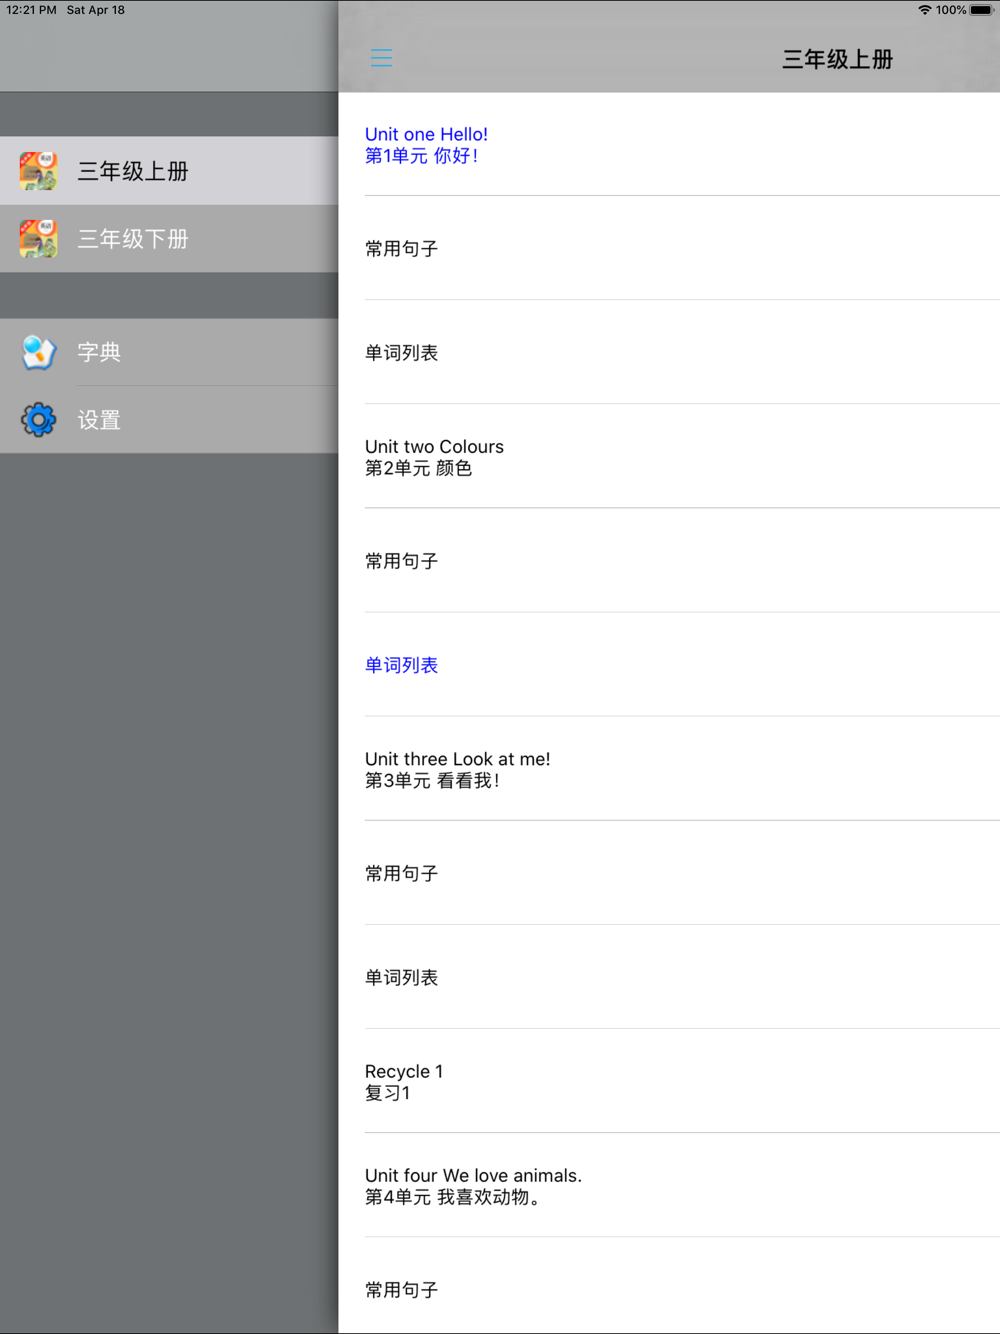Open 常用句子 under Unit four
Image resolution: width=1000 pixels, height=1334 pixels.
coord(669,1290)
